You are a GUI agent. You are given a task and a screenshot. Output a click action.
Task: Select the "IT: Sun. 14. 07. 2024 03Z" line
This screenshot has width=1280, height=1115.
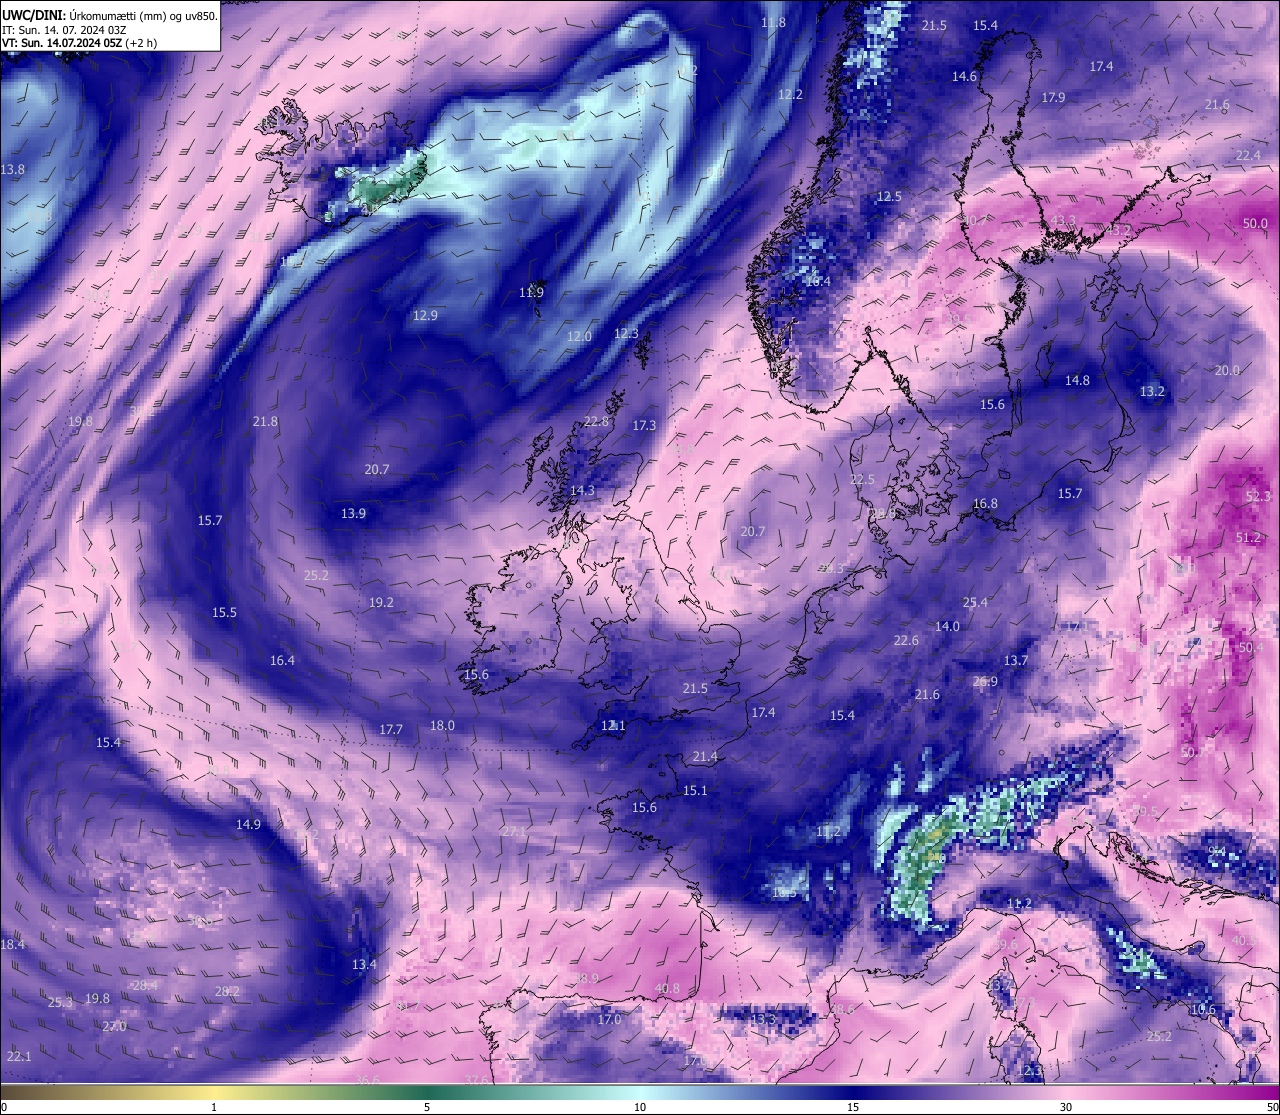pyautogui.click(x=64, y=30)
